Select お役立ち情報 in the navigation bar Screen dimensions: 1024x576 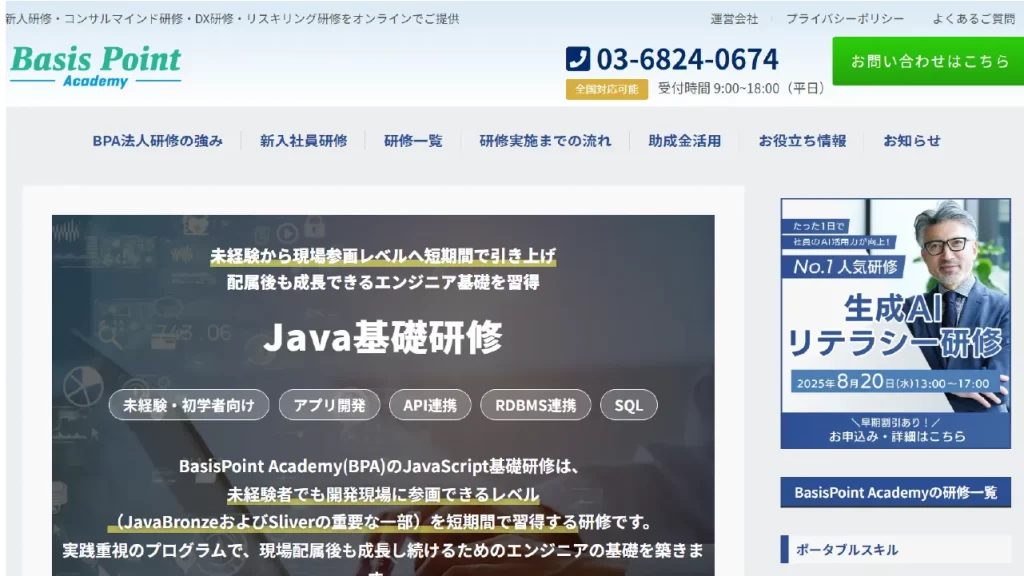pyautogui.click(x=802, y=141)
